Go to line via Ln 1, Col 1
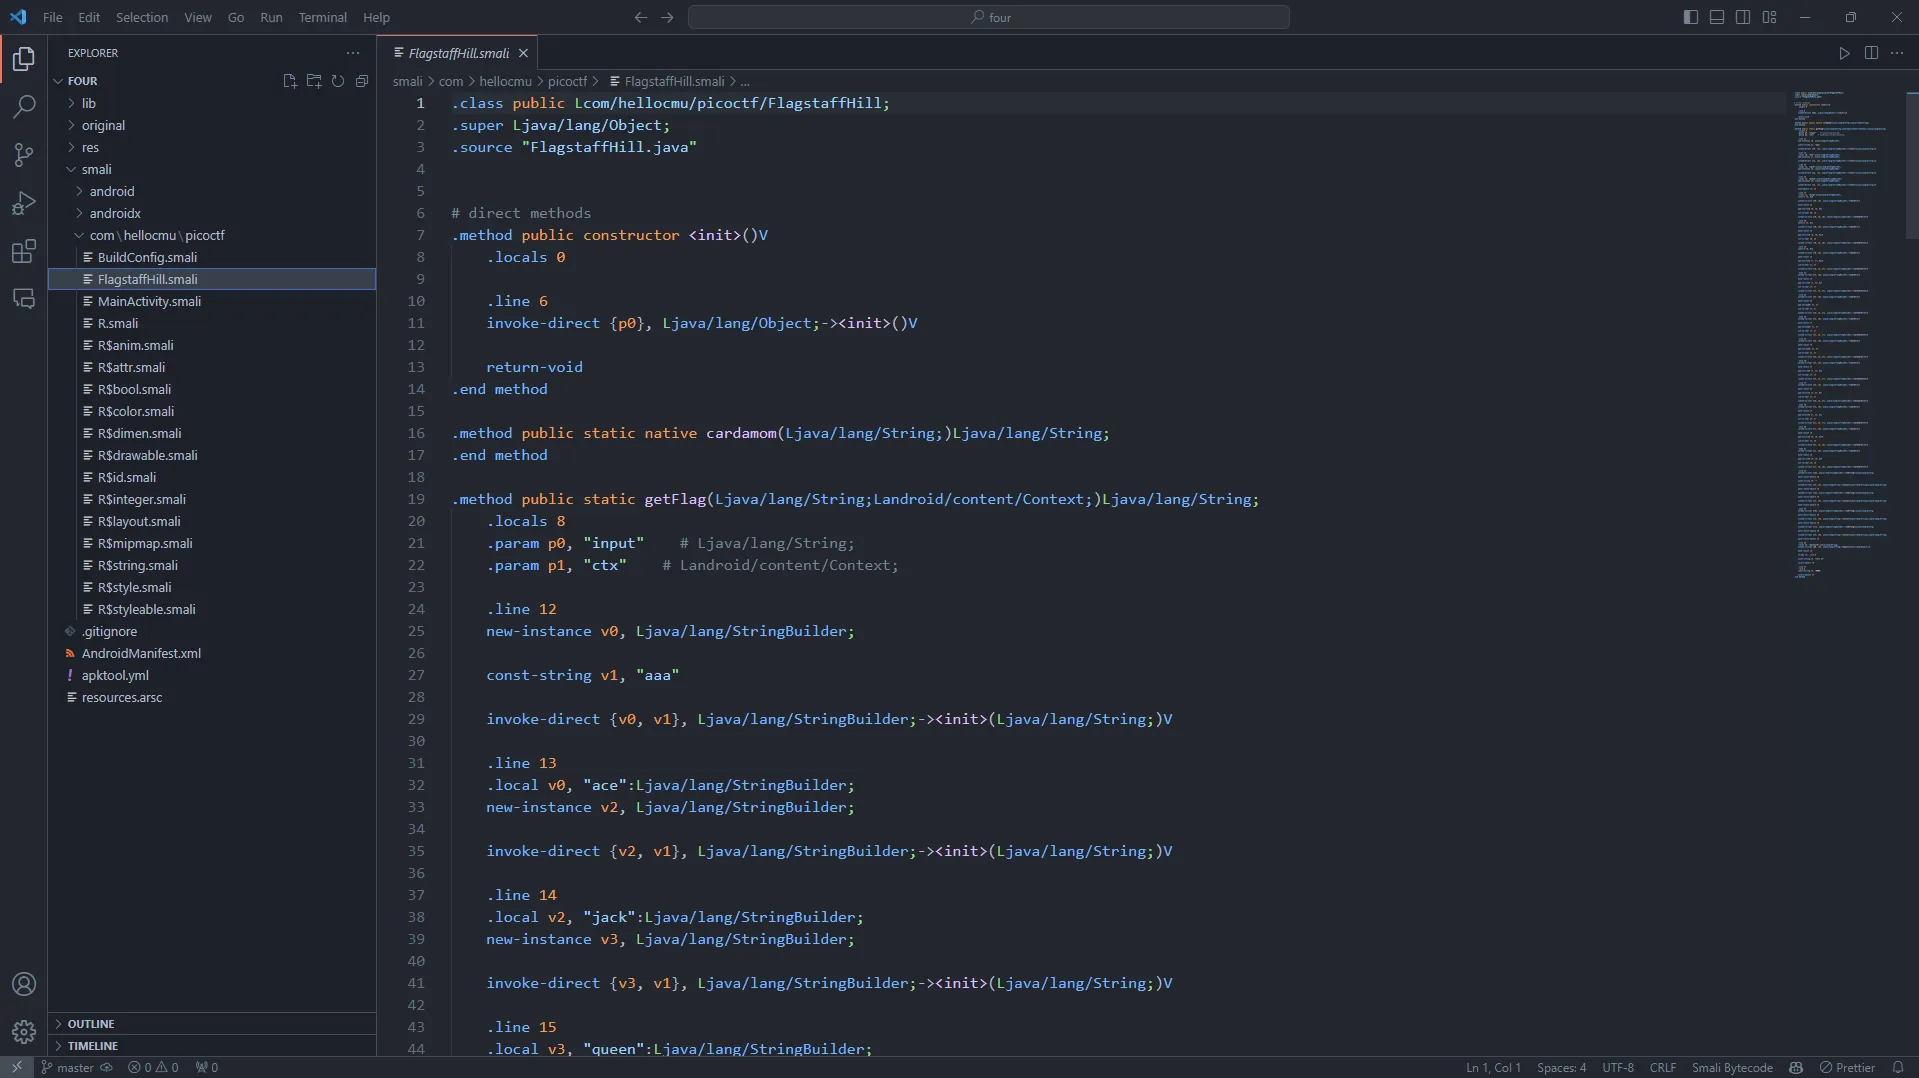1919x1078 pixels. [1493, 1067]
